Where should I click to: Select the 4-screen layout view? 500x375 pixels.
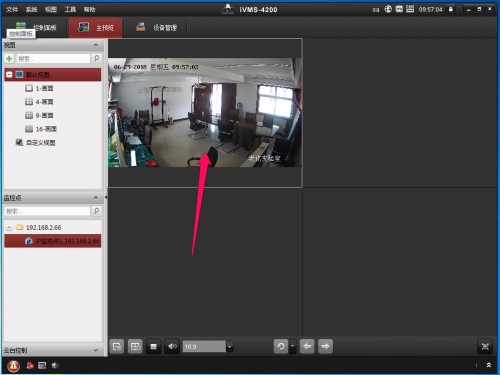click(x=39, y=102)
